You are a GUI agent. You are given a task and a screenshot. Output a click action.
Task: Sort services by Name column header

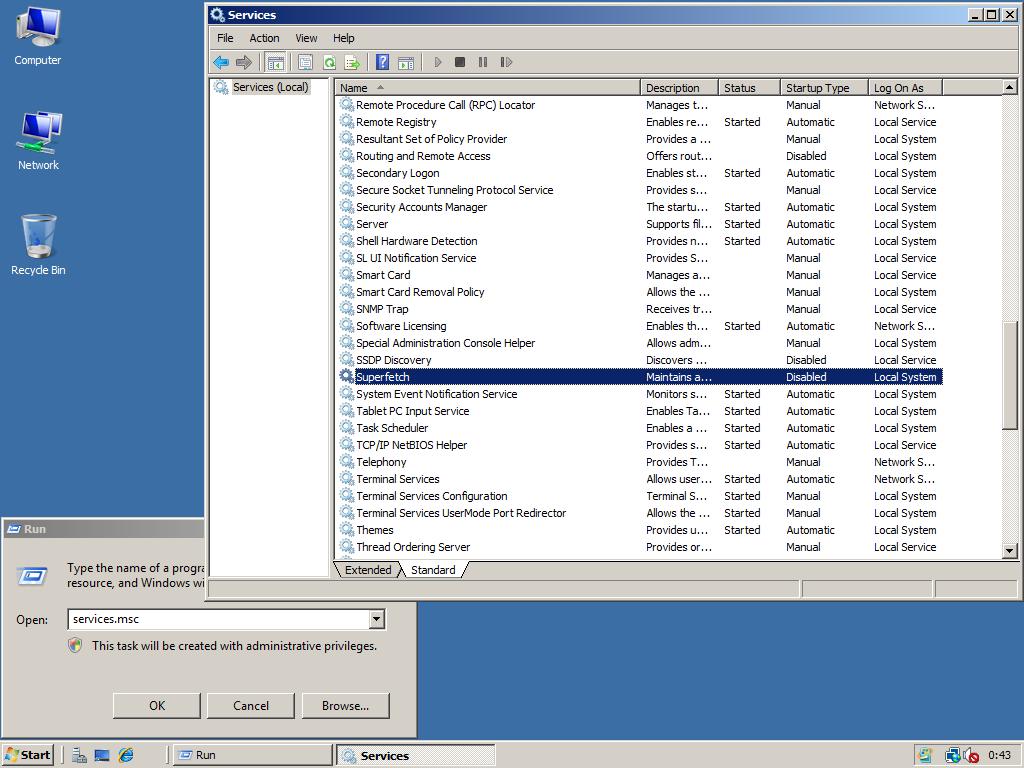point(488,88)
